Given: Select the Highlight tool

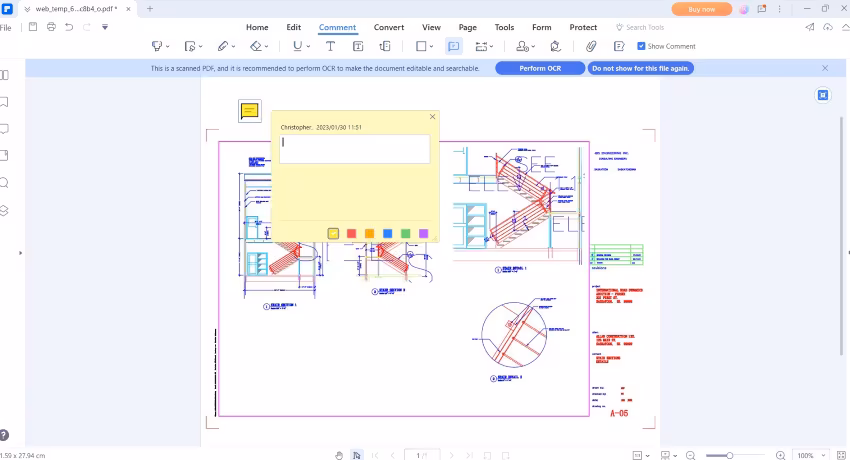Looking at the screenshot, I should coord(157,47).
